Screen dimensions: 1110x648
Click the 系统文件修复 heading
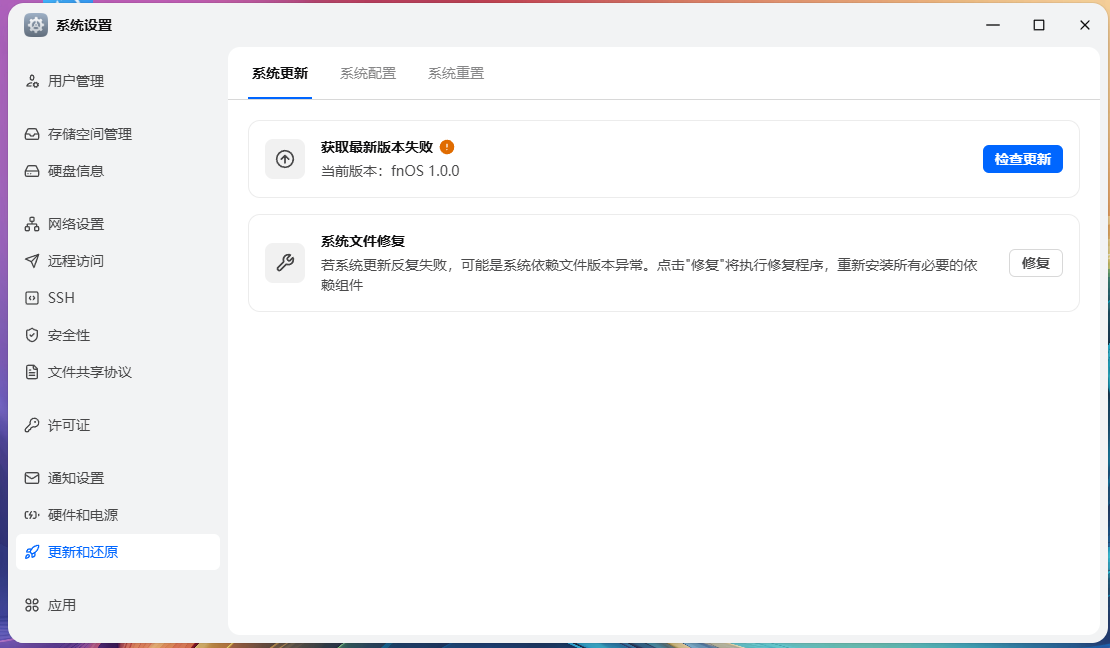362,241
